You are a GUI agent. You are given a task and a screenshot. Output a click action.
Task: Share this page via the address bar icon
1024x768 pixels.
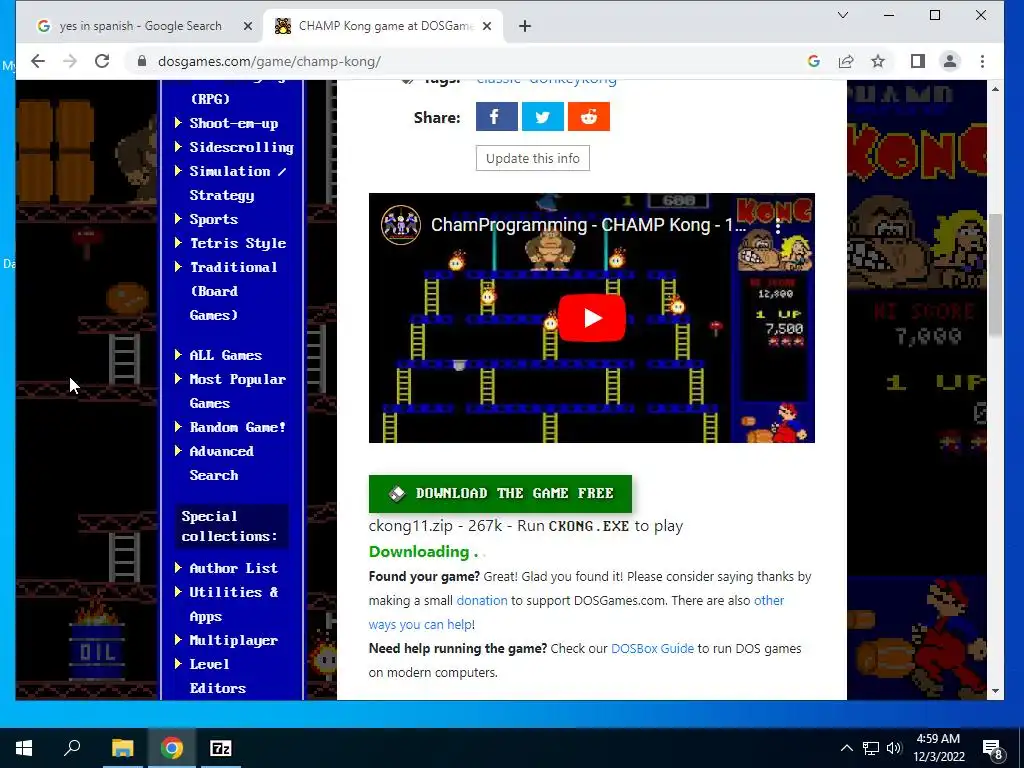tap(846, 61)
